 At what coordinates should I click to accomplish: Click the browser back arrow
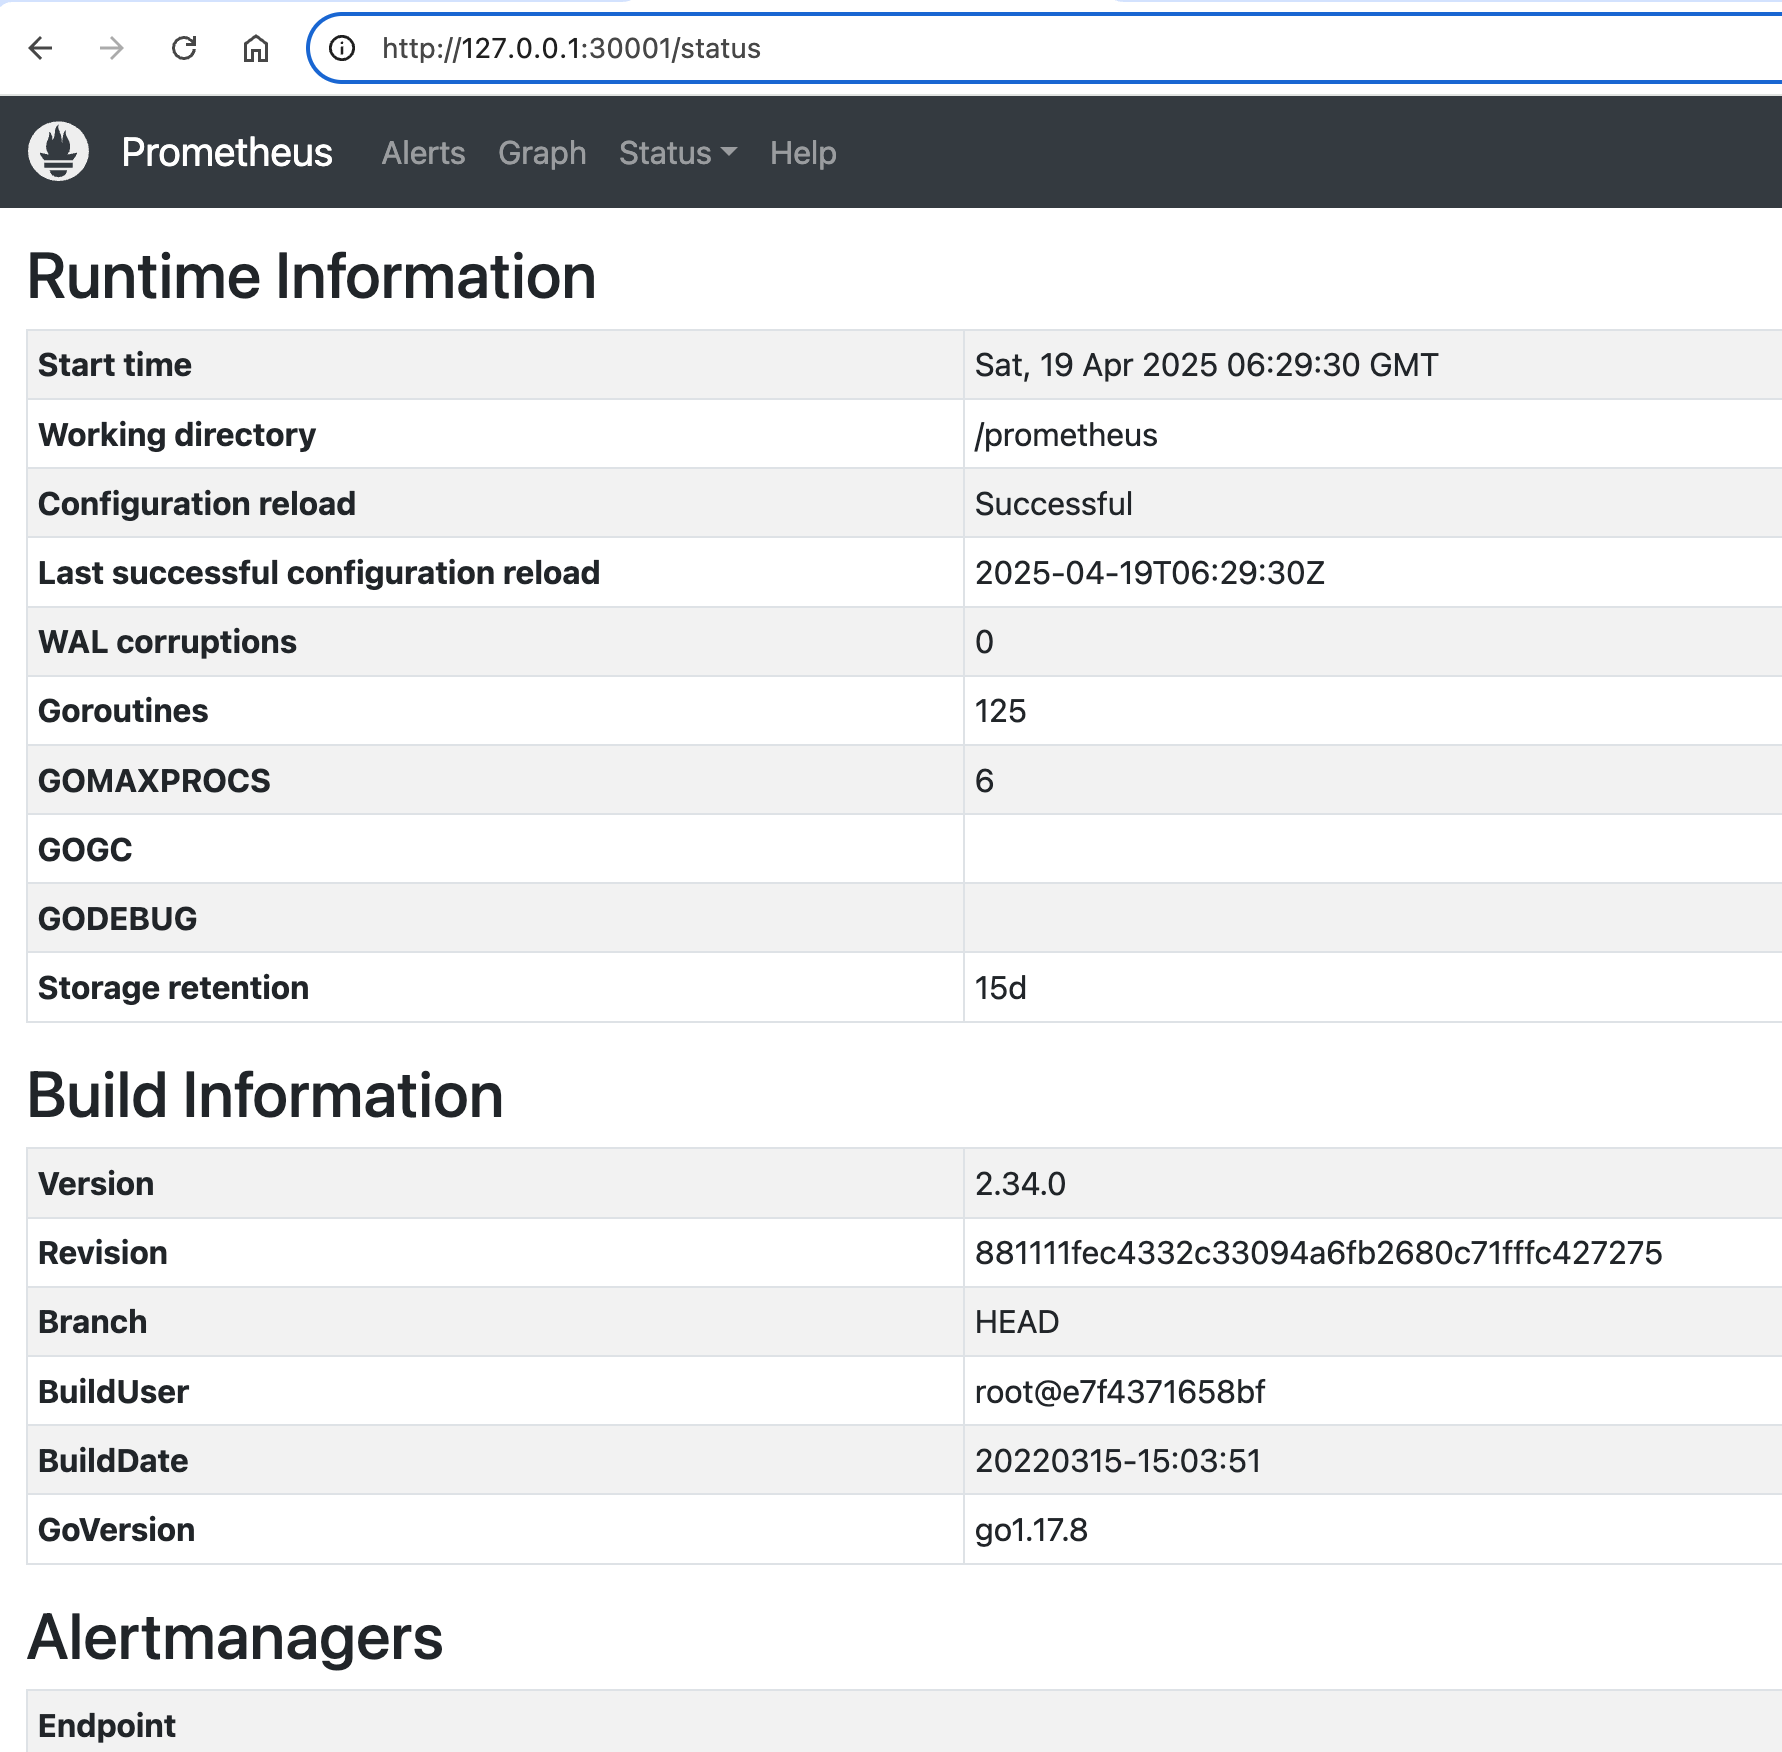[41, 48]
